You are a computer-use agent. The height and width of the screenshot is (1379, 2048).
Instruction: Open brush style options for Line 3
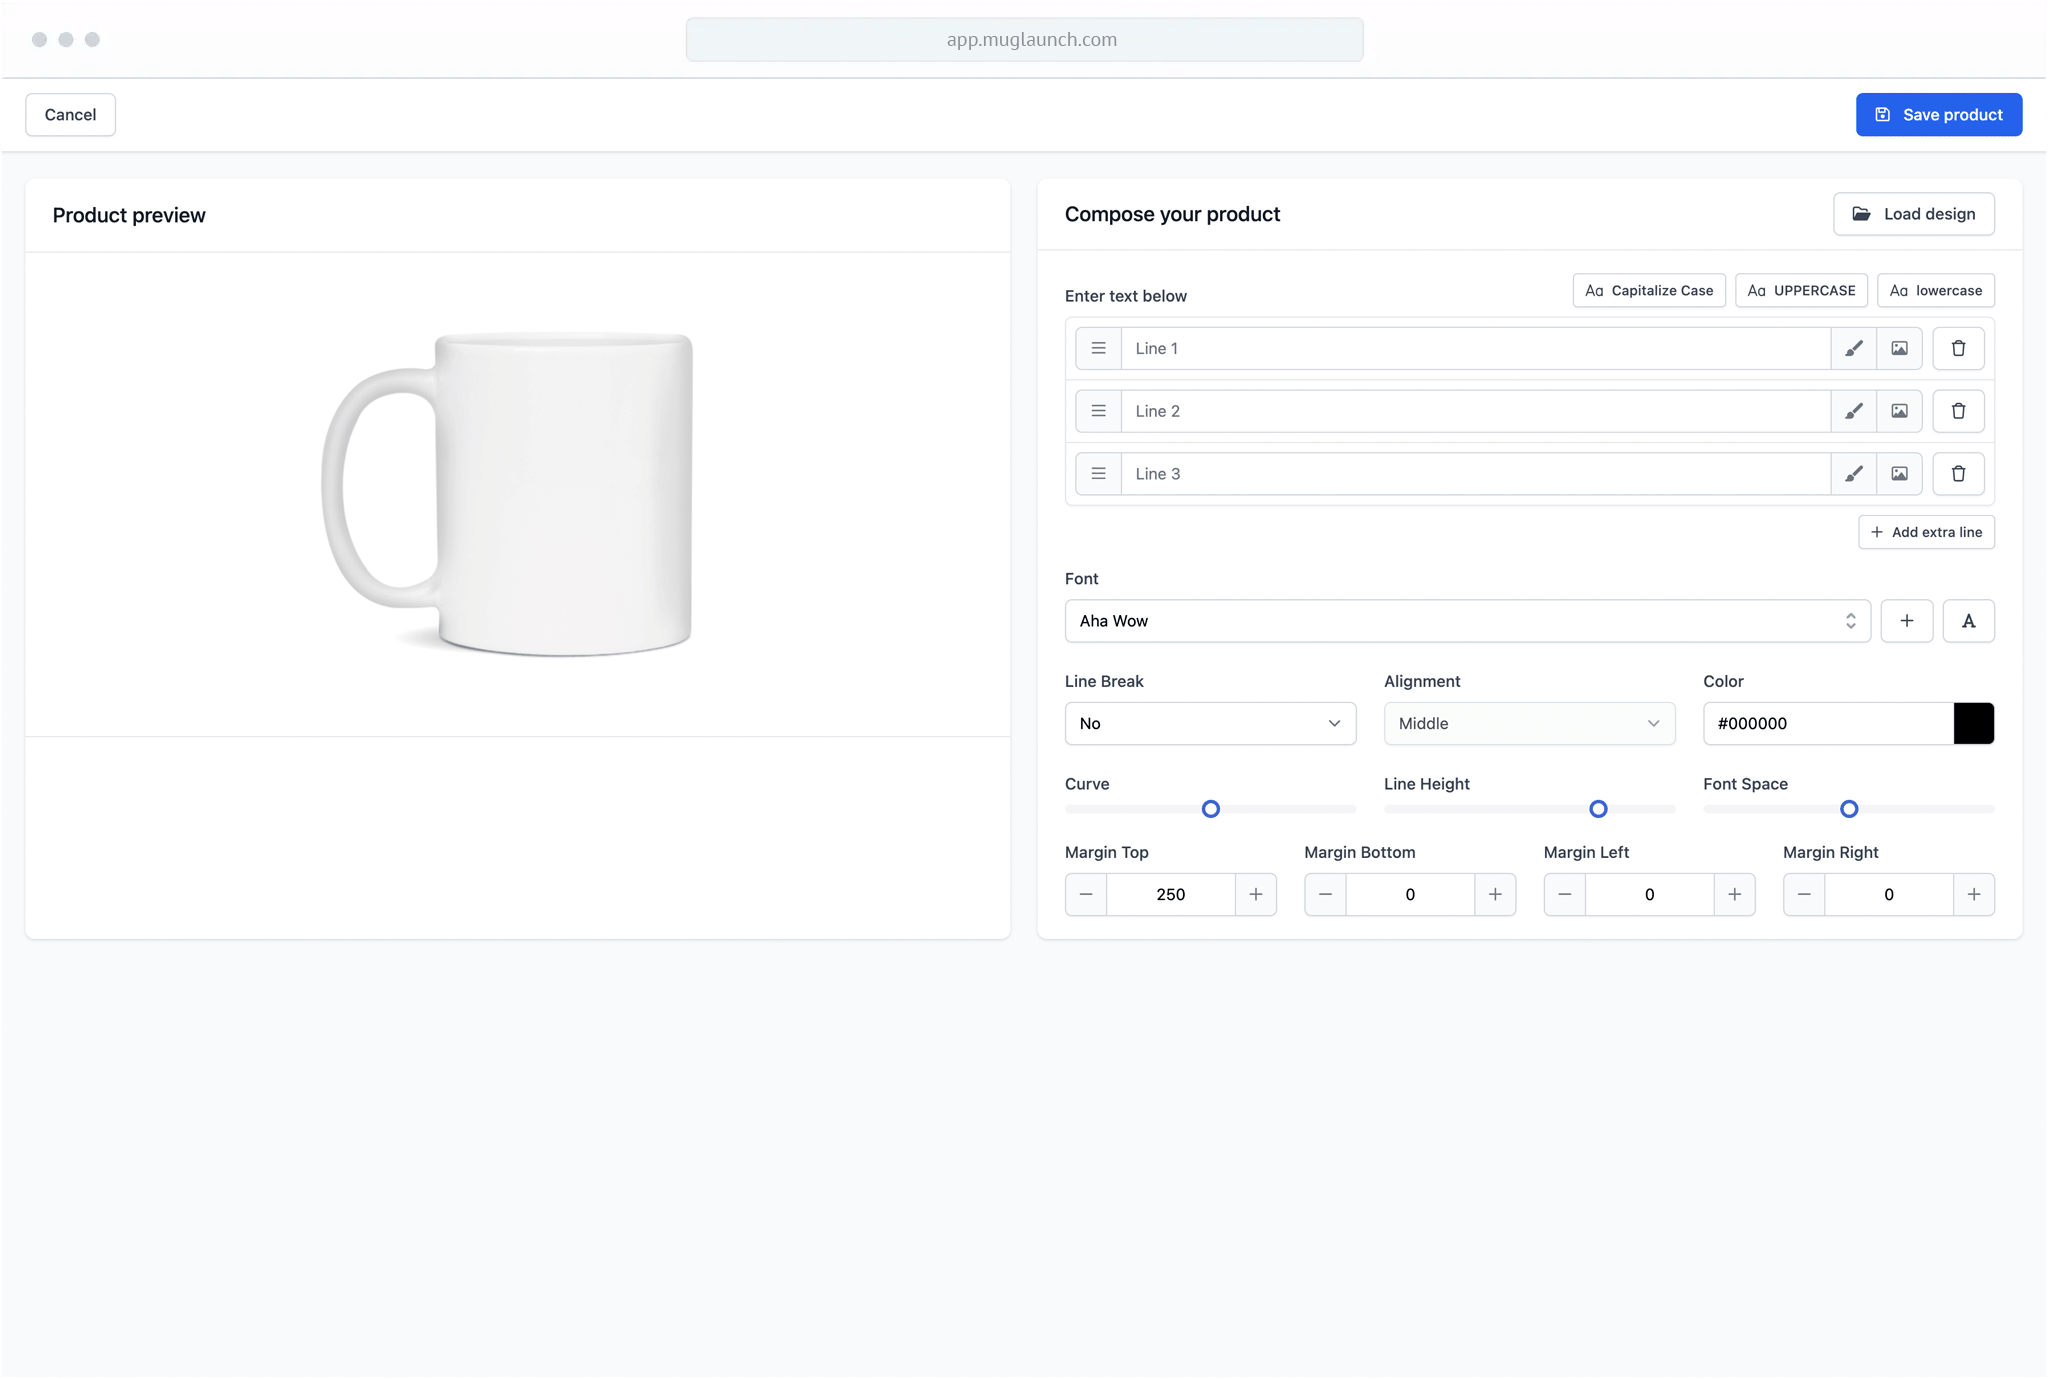(1853, 474)
